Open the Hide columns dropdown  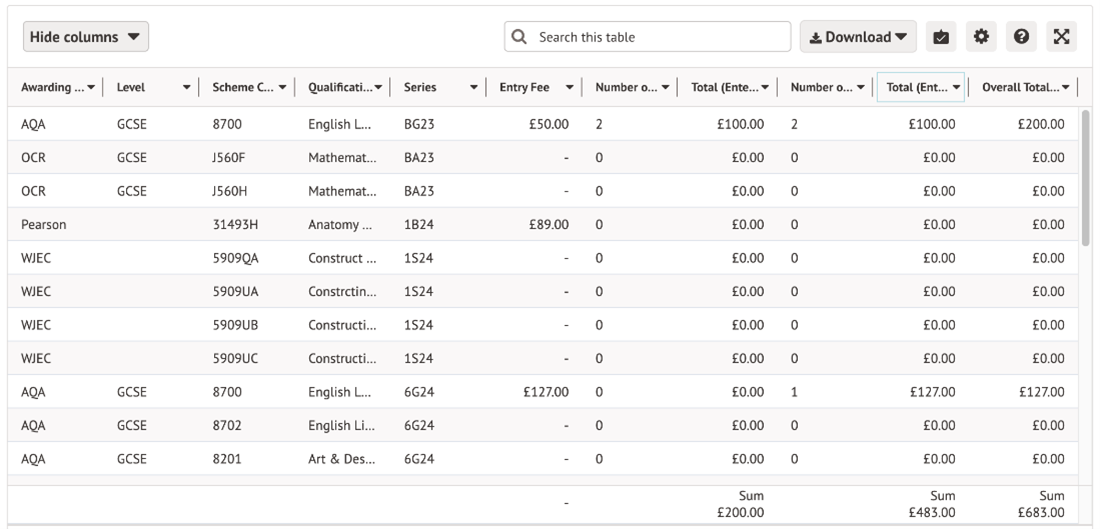pyautogui.click(x=86, y=37)
